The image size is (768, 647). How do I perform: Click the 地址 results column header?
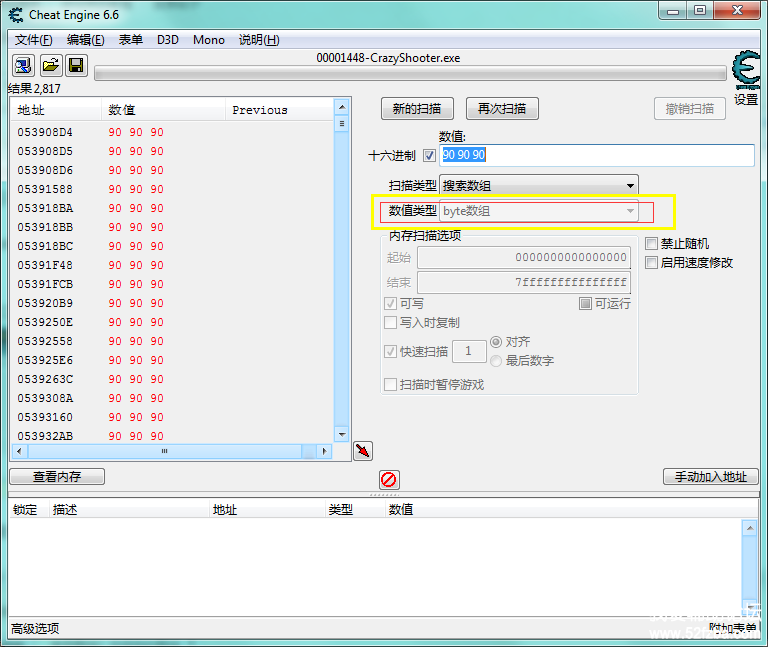pos(56,110)
